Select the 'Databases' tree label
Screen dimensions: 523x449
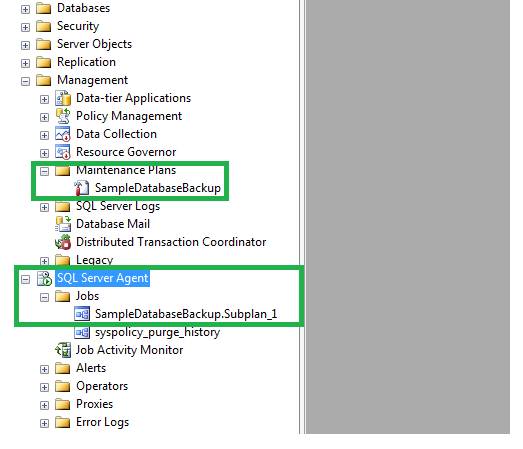(x=83, y=8)
